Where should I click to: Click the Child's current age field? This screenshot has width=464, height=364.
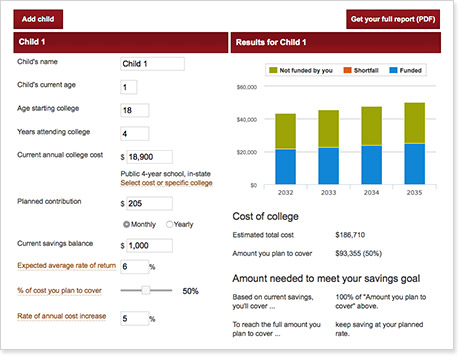tap(129, 87)
